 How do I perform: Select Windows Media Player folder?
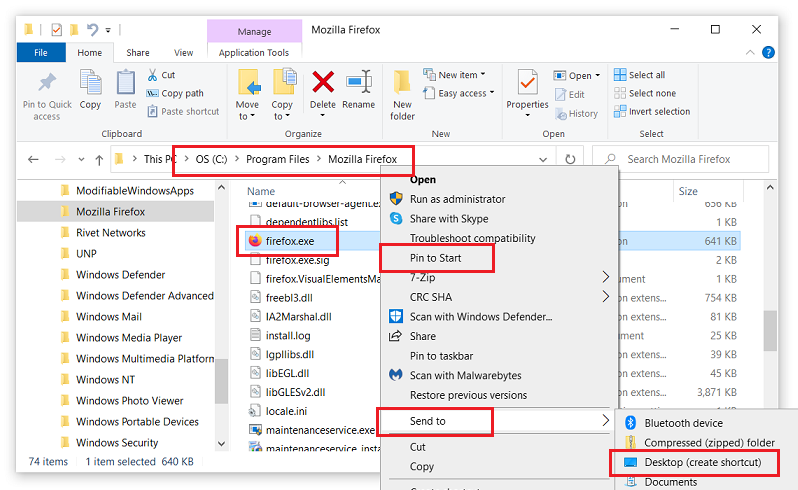click(x=129, y=338)
